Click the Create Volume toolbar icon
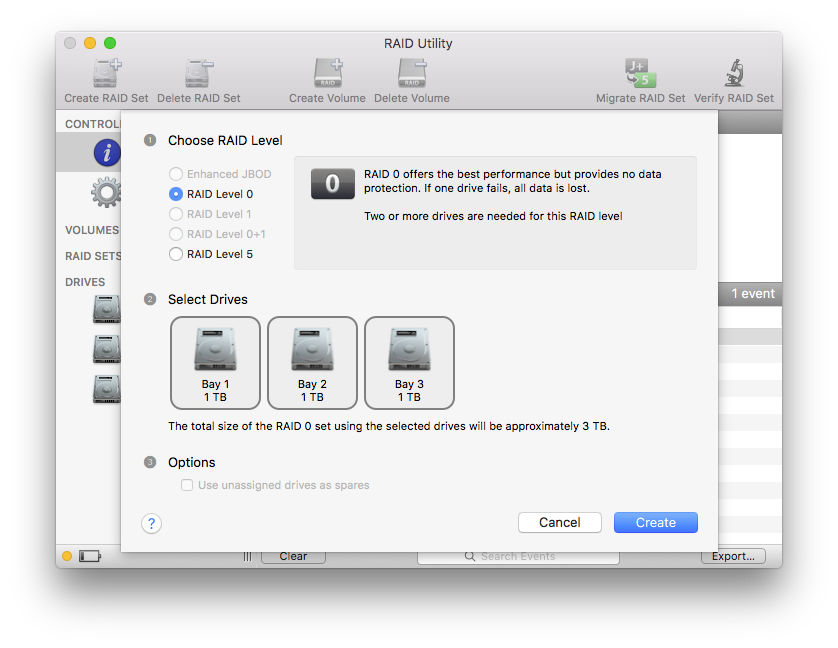The height and width of the screenshot is (648, 838). (327, 75)
